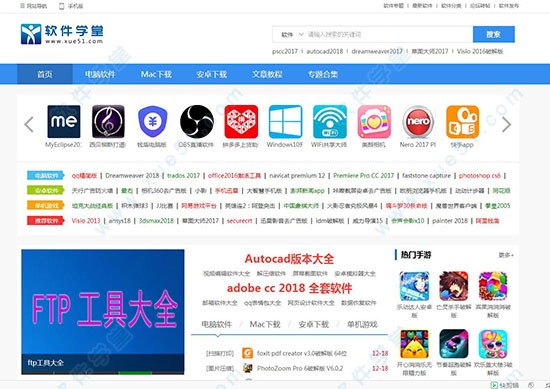Open the 文章教程 nav menu item

[x=267, y=74]
